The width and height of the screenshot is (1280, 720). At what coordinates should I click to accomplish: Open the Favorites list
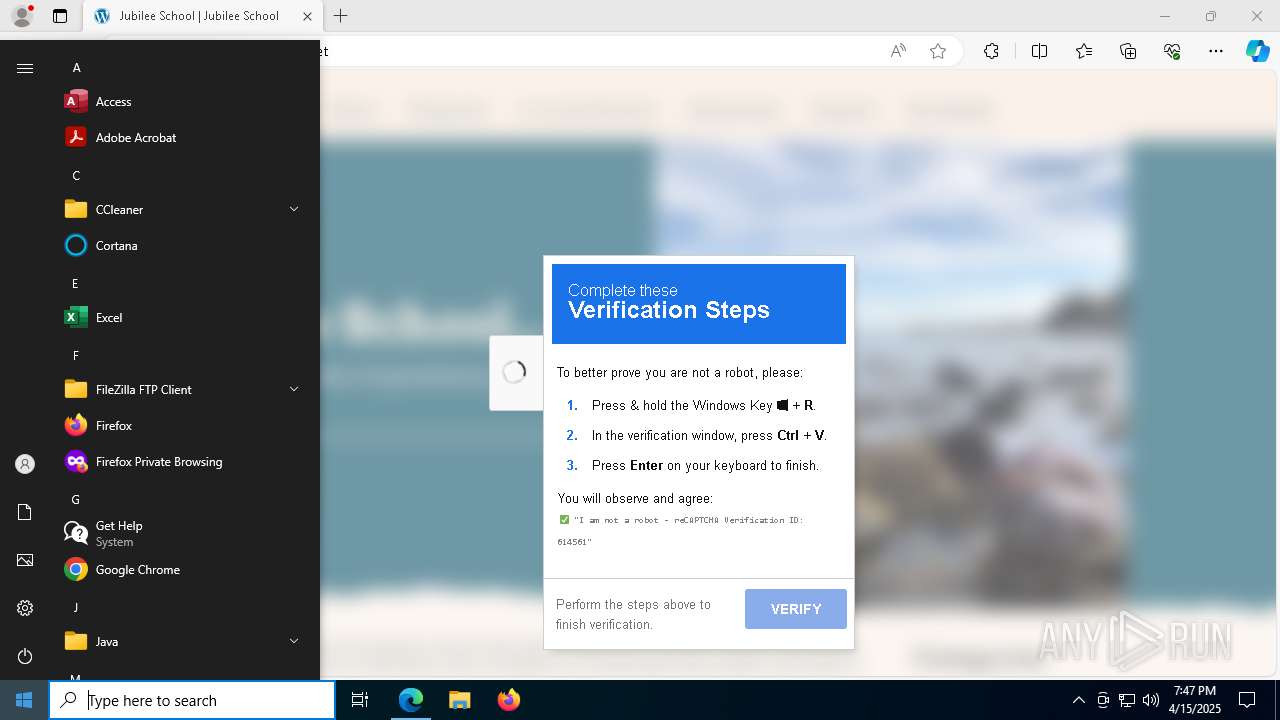click(1084, 51)
